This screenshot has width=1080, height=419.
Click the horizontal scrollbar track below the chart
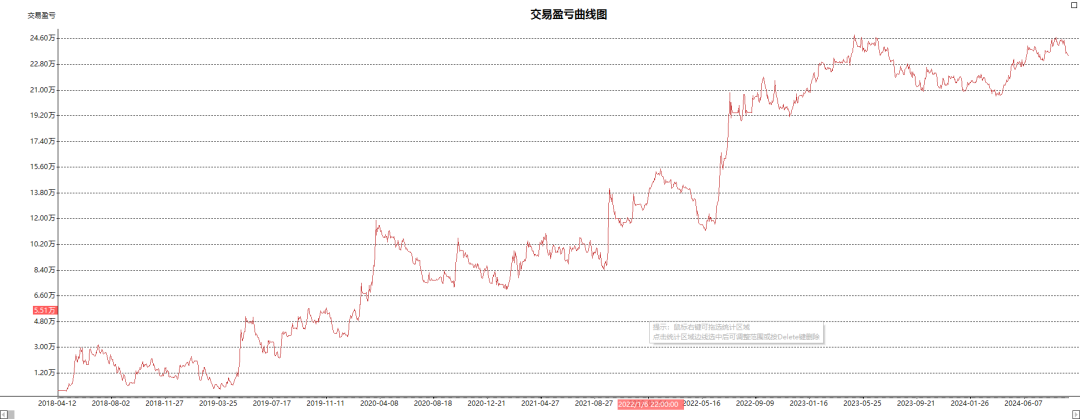coord(540,414)
